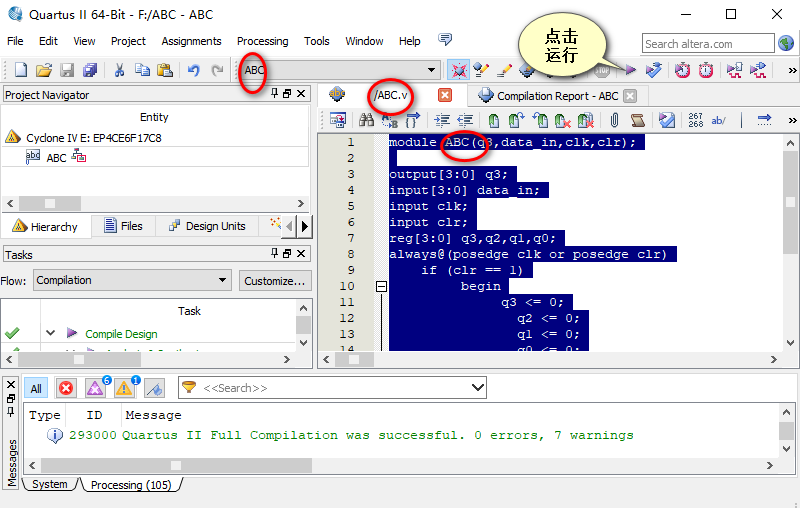Start compilation with the purple play icon
The height and width of the screenshot is (508, 800).
point(631,70)
